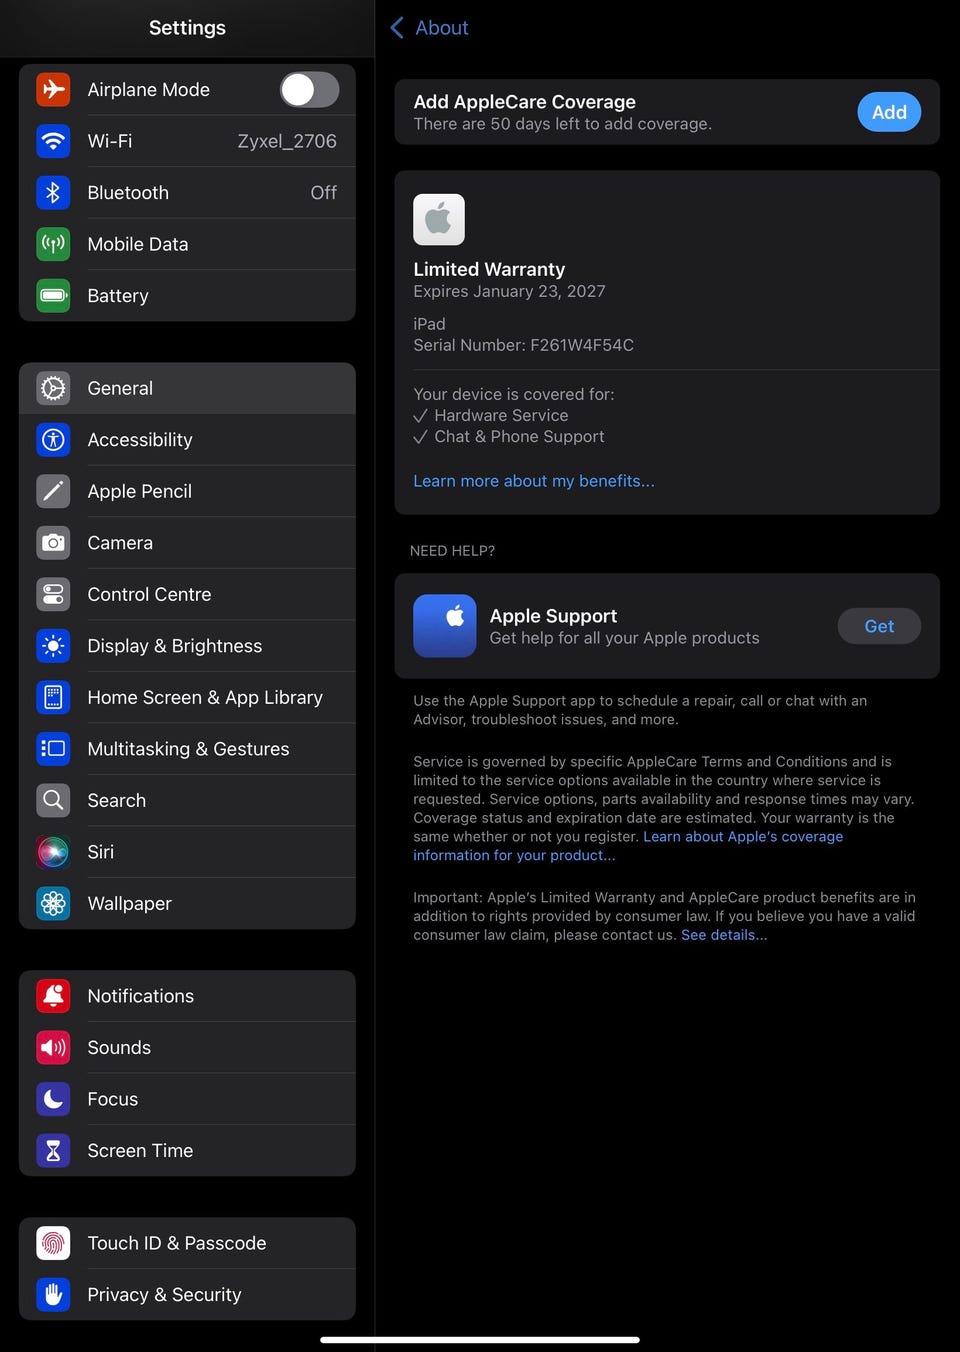Open Wallpaper settings row
Image resolution: width=960 pixels, height=1352 pixels.
[x=187, y=903]
